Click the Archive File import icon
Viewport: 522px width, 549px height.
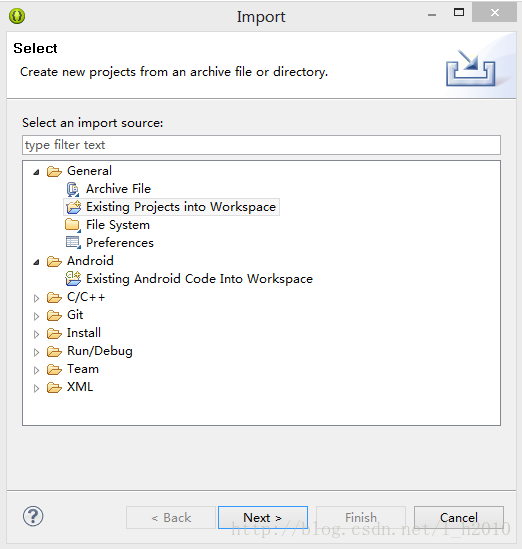(73, 189)
